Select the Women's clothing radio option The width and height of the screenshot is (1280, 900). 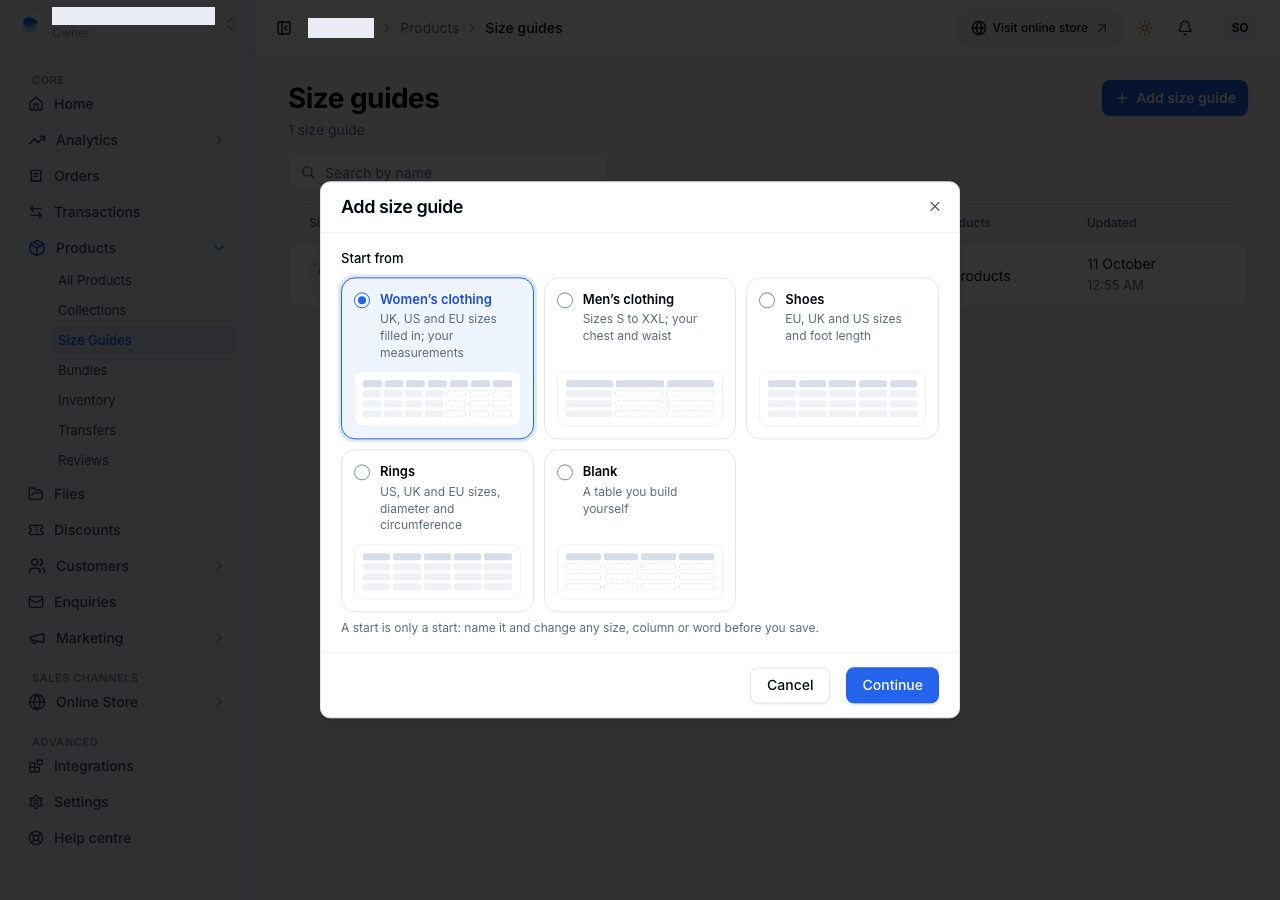click(x=362, y=300)
